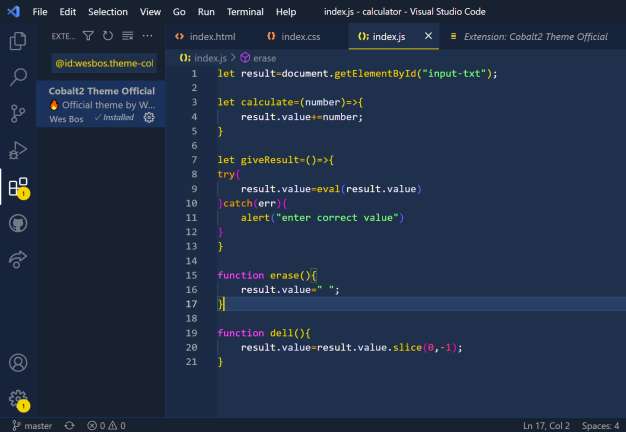Synchronize changes in status bar
The height and width of the screenshot is (432, 626).
[69, 426]
